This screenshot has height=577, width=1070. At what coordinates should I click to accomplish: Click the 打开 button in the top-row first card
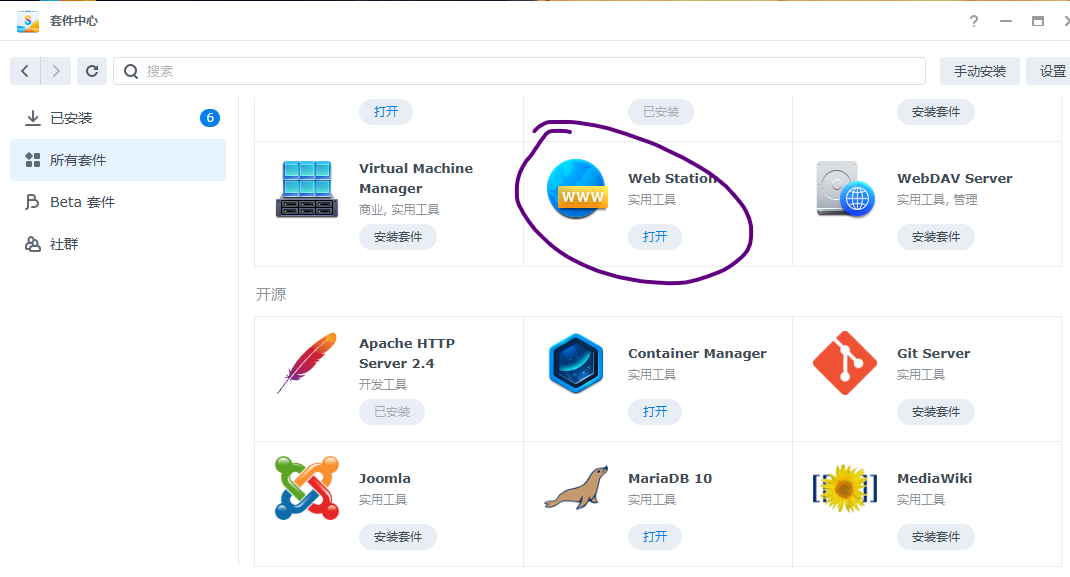coord(386,112)
